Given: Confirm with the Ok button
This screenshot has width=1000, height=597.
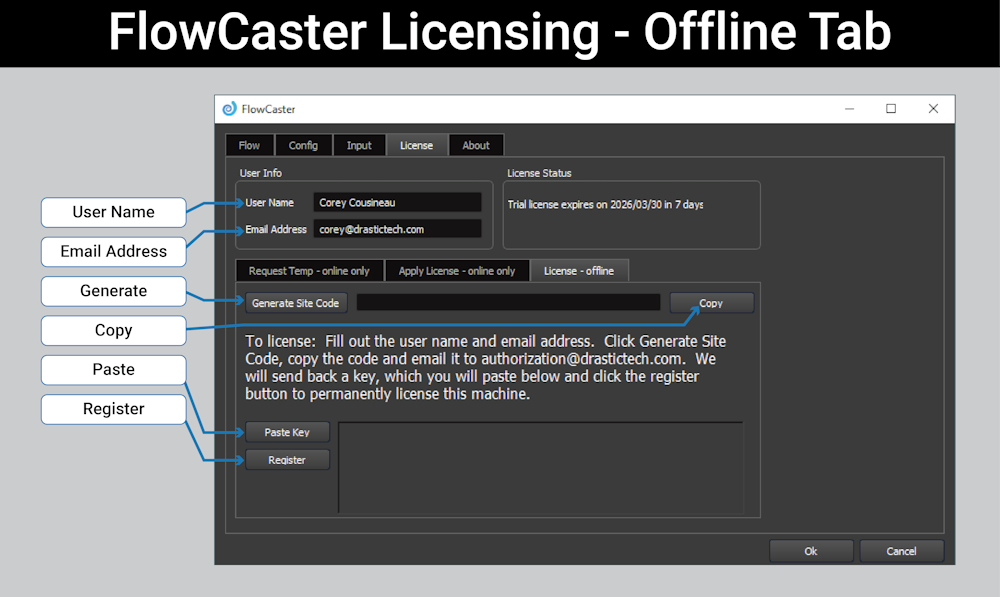Looking at the screenshot, I should pos(811,551).
